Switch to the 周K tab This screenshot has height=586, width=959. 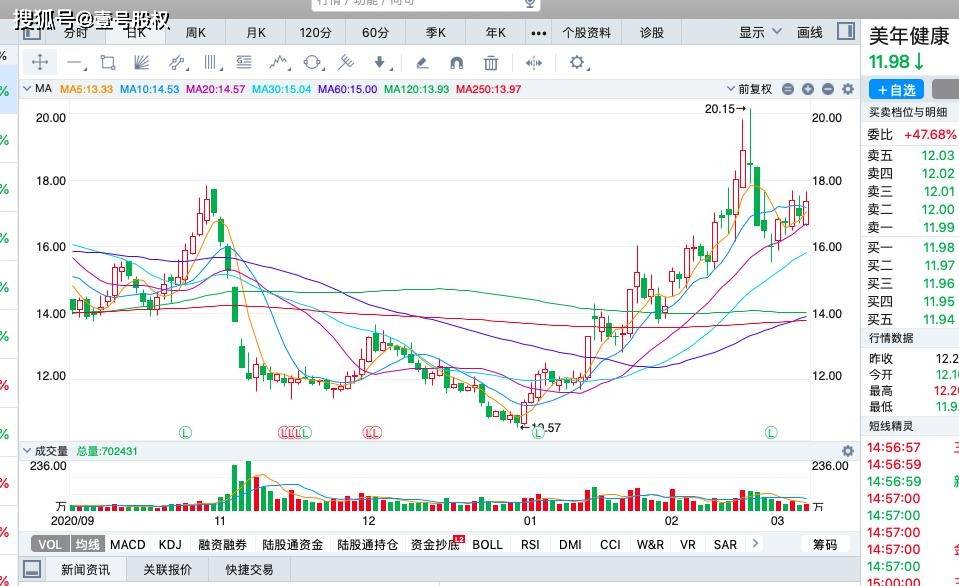pyautogui.click(x=196, y=32)
